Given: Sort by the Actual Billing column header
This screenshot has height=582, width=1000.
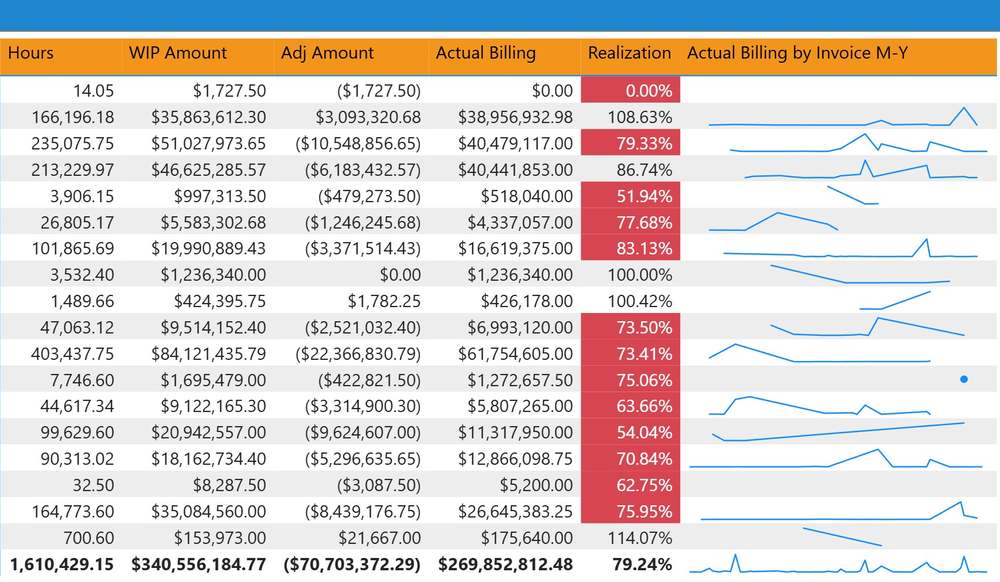Looking at the screenshot, I should click(485, 53).
